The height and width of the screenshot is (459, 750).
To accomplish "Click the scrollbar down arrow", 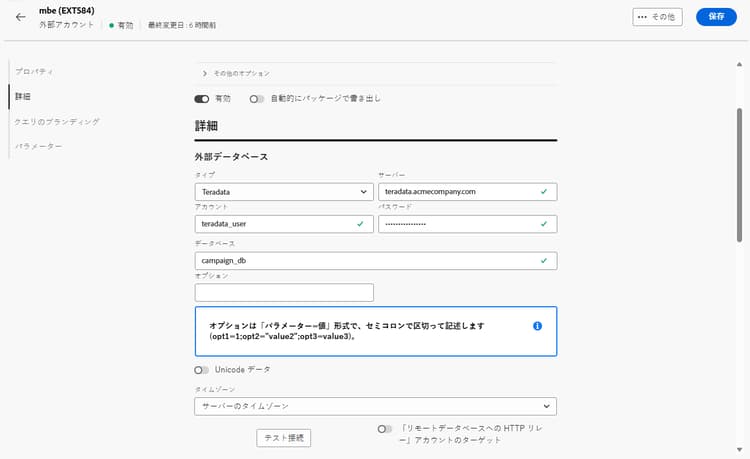I will tap(739, 449).
